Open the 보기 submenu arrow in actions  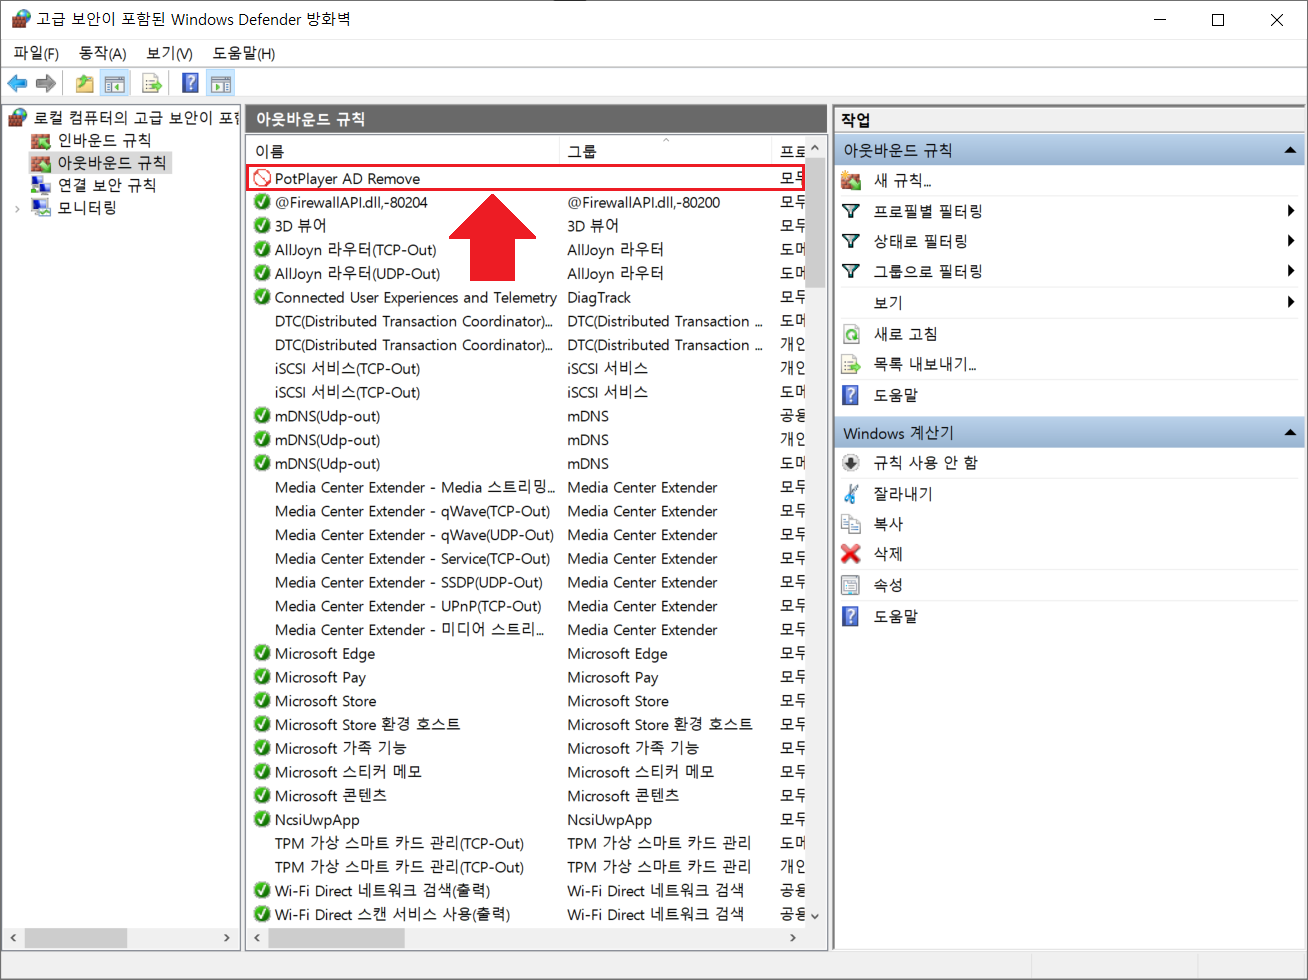pos(1292,302)
